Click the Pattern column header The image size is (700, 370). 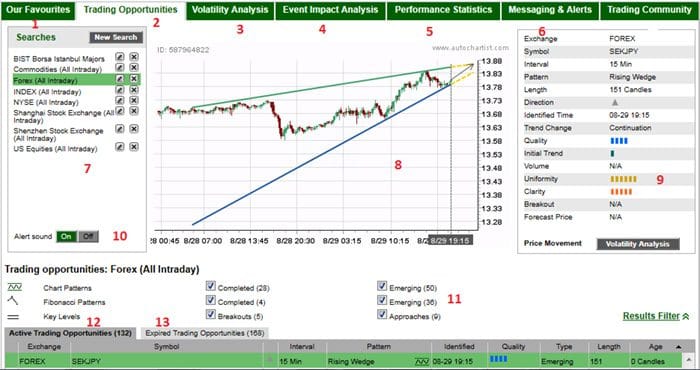coord(379,347)
